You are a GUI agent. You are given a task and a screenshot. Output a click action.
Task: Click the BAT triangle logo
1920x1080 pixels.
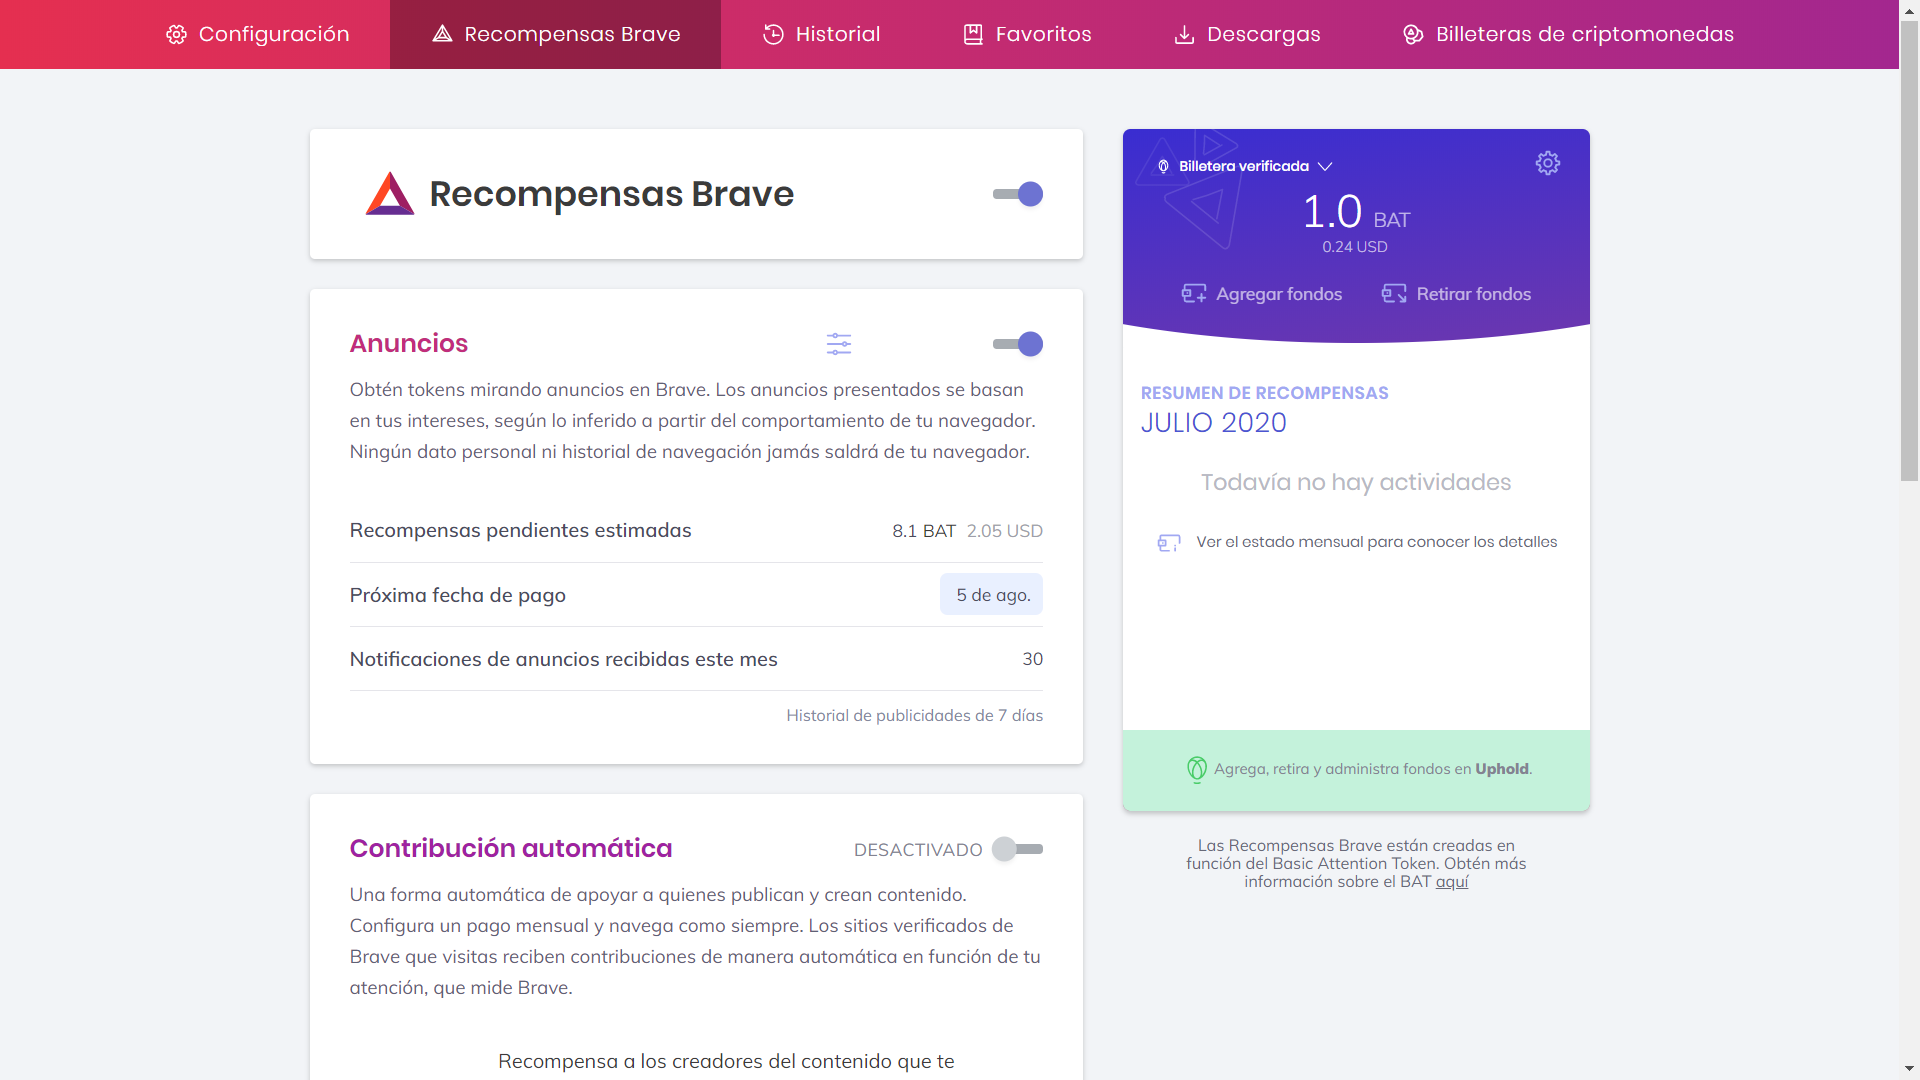pos(389,194)
